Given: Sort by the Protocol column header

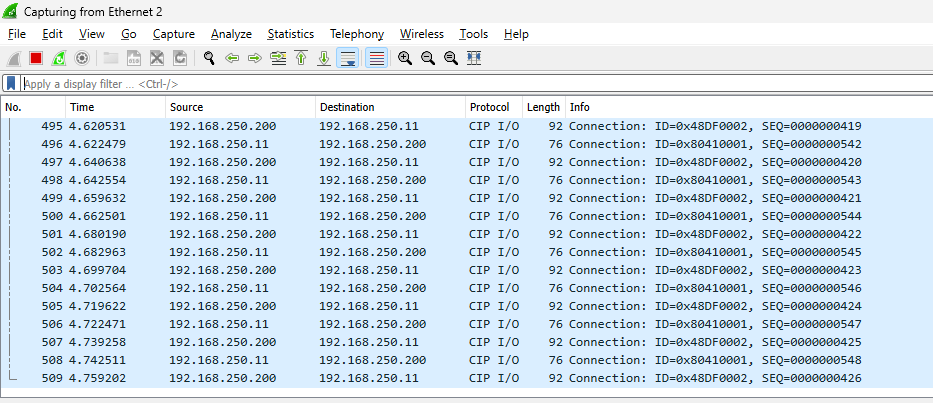Looking at the screenshot, I should point(489,107).
